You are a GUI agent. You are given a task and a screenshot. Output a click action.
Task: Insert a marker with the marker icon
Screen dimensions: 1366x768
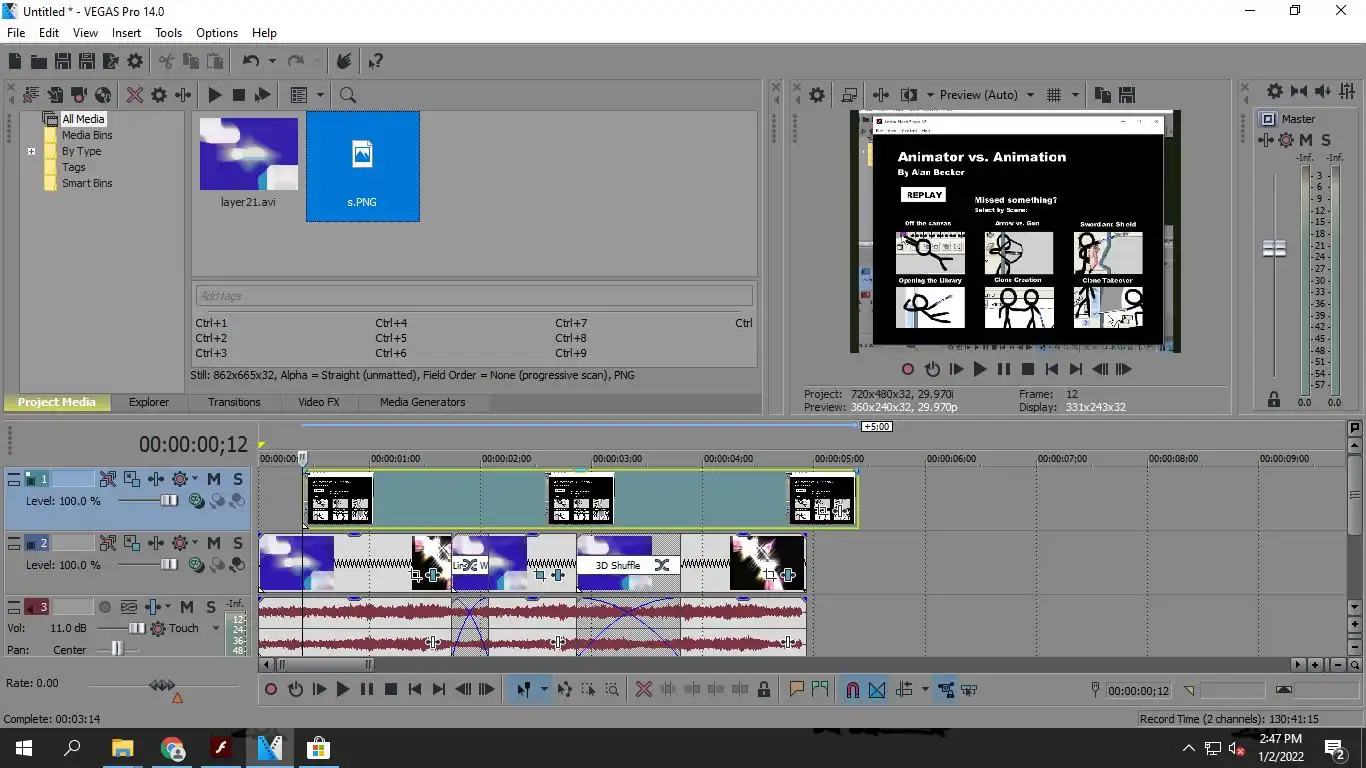[796, 689]
